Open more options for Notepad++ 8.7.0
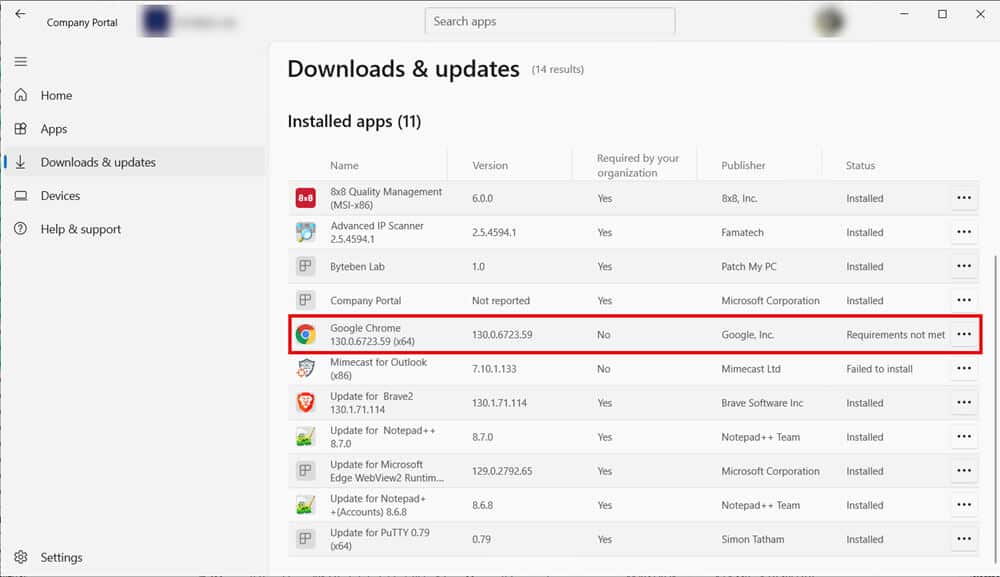The width and height of the screenshot is (1000, 577). point(964,436)
